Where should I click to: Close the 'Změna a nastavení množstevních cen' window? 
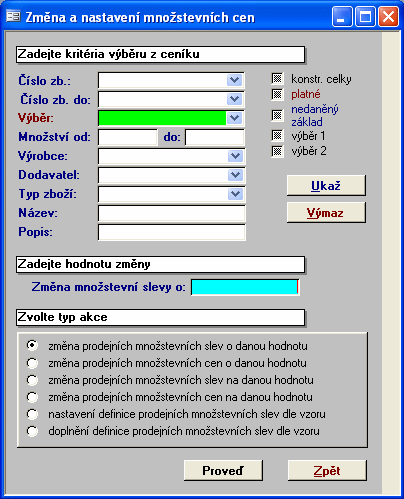pos(388,16)
